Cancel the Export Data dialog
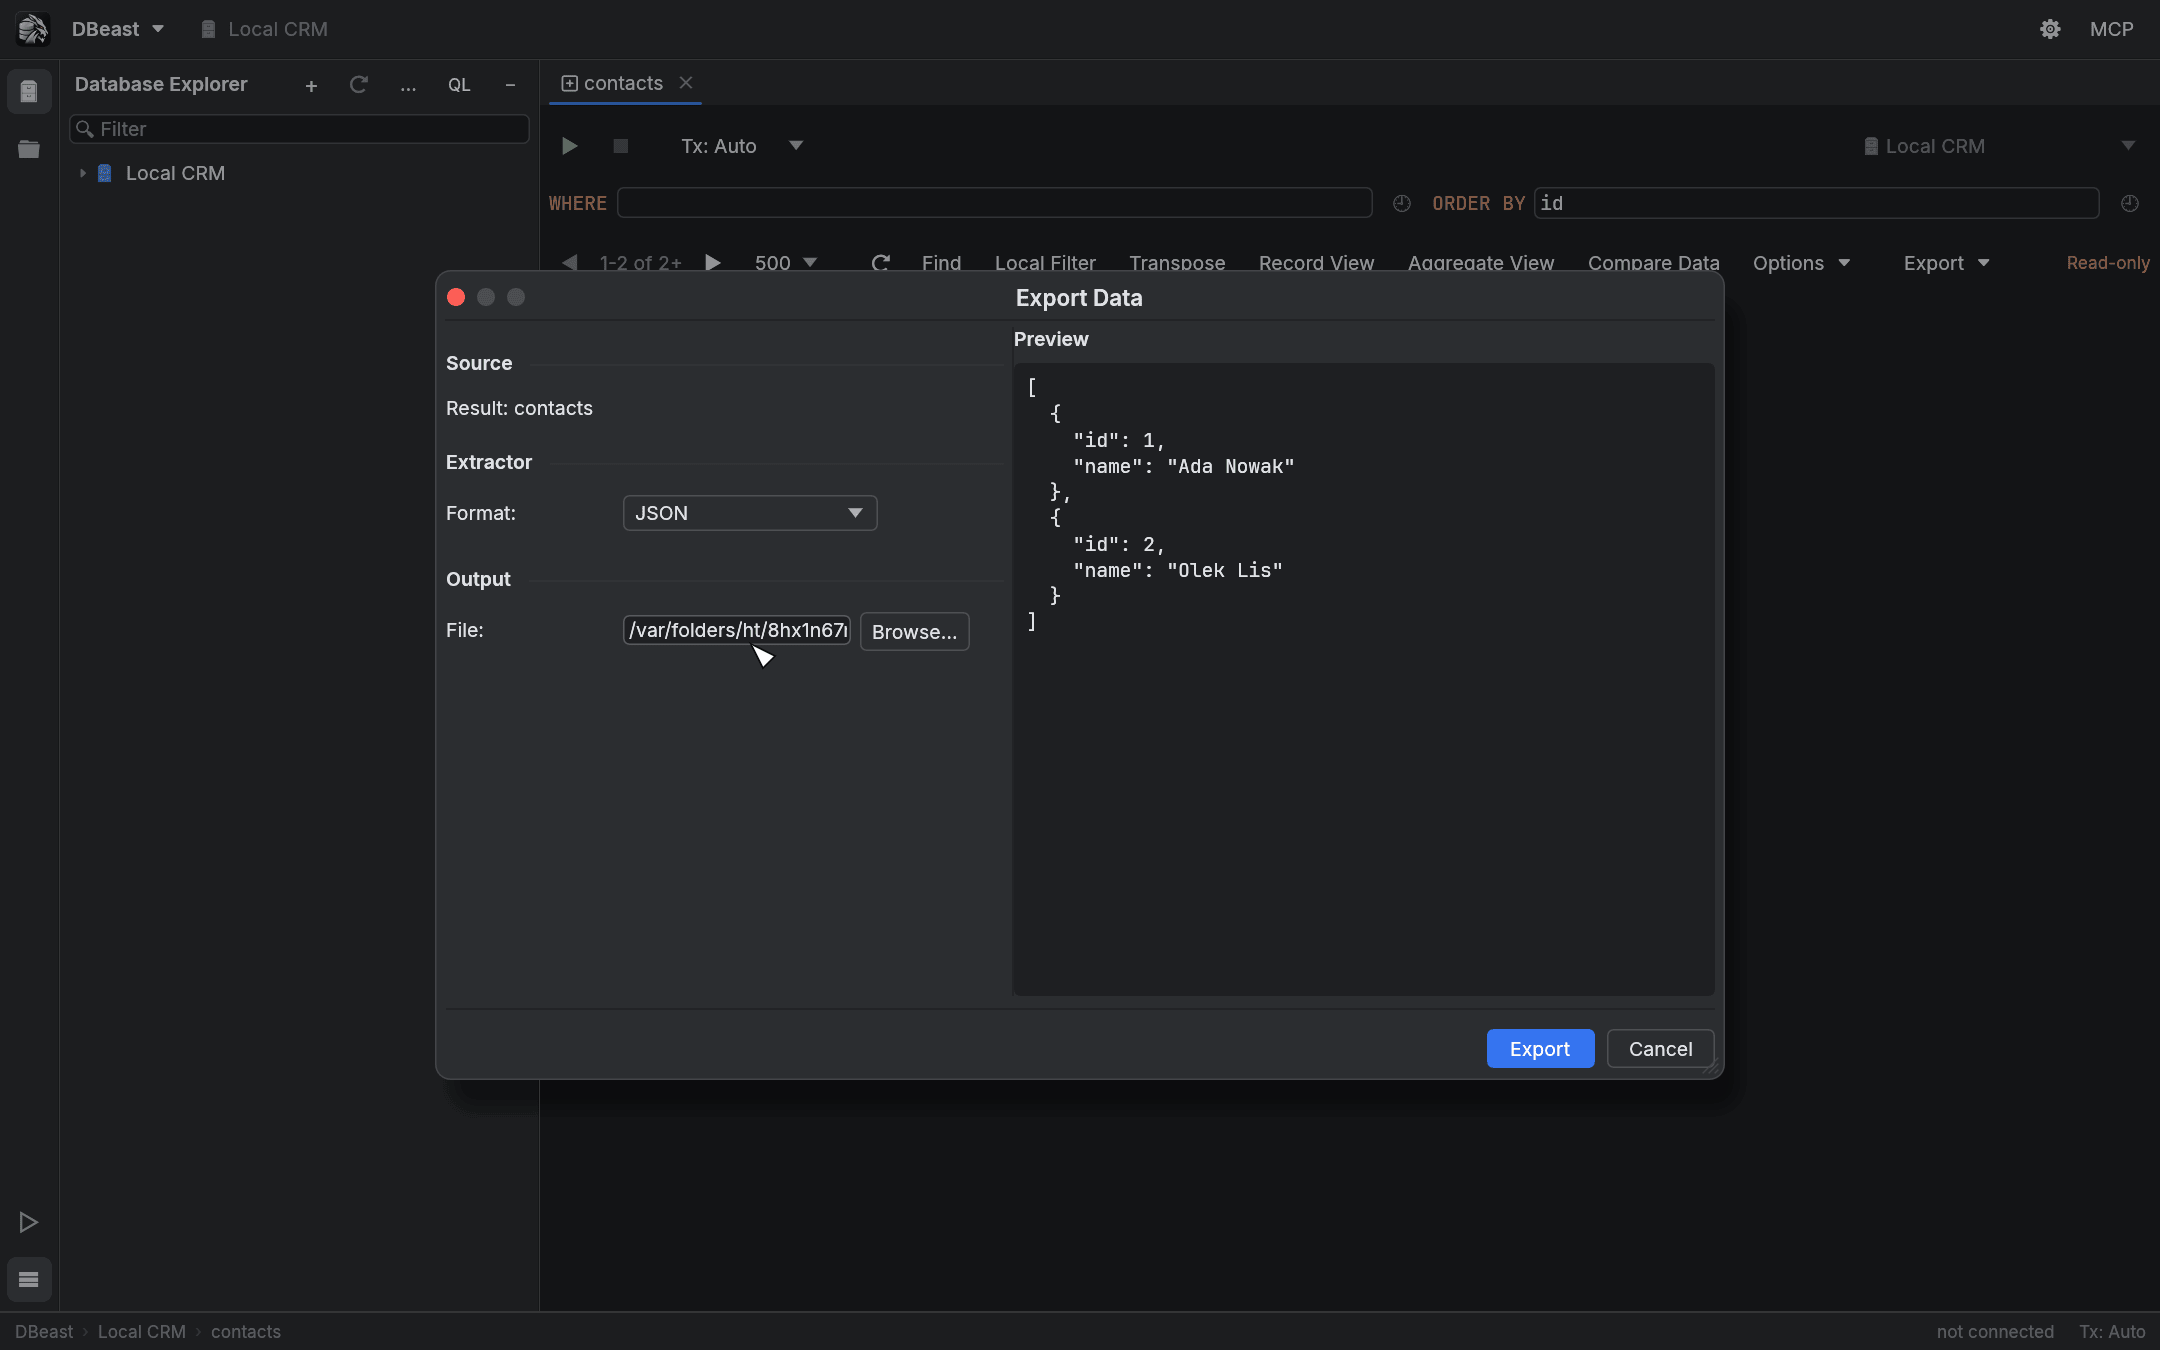 (1660, 1049)
